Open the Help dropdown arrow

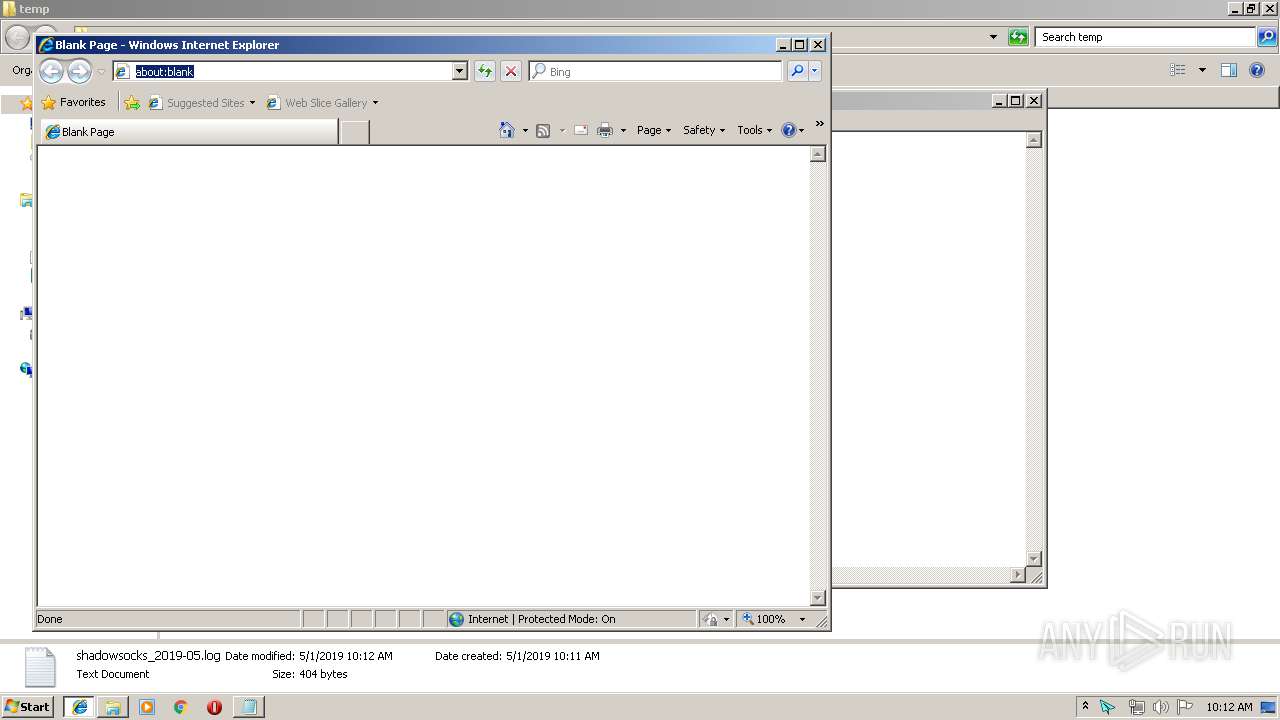click(801, 130)
